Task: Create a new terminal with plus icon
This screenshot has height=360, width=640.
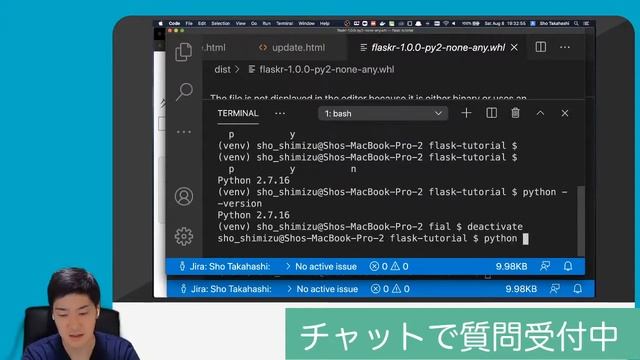Action: pyautogui.click(x=466, y=113)
